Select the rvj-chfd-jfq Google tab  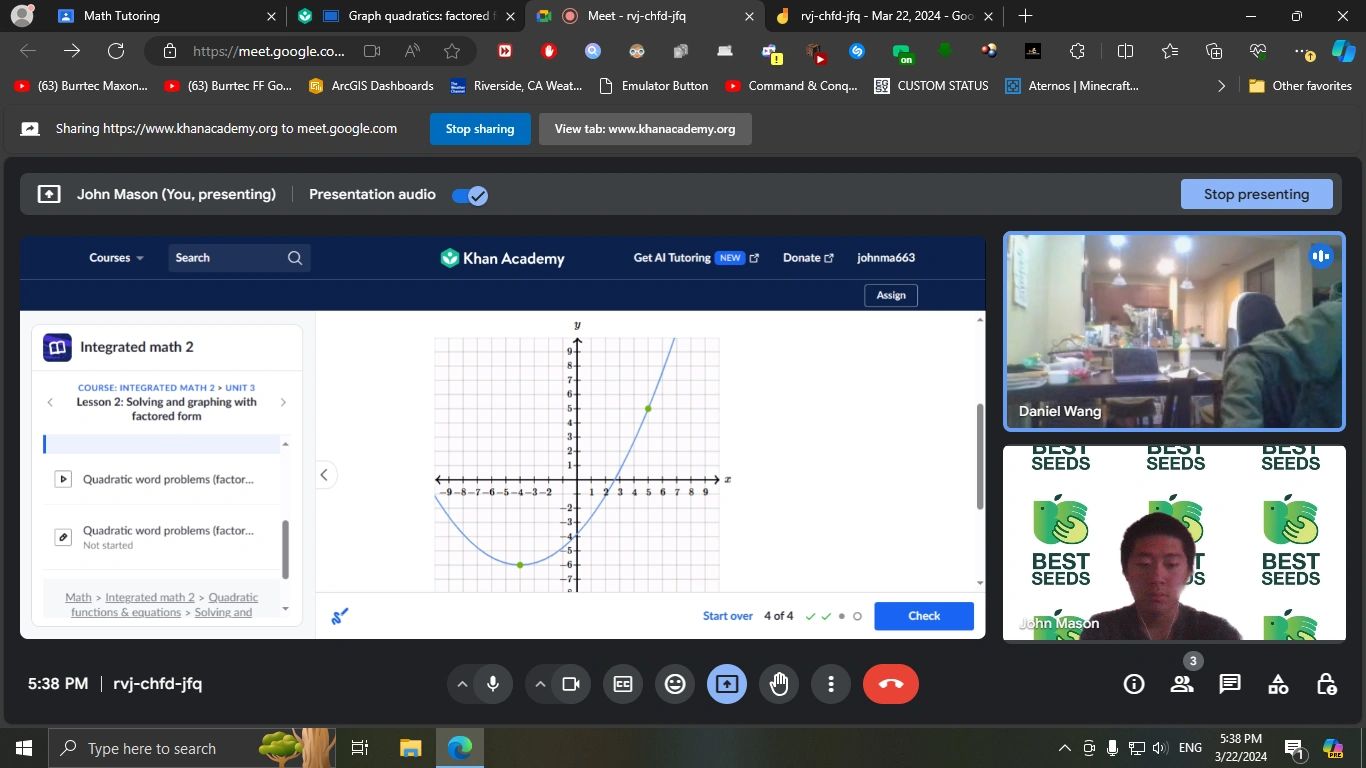pyautogui.click(x=880, y=16)
